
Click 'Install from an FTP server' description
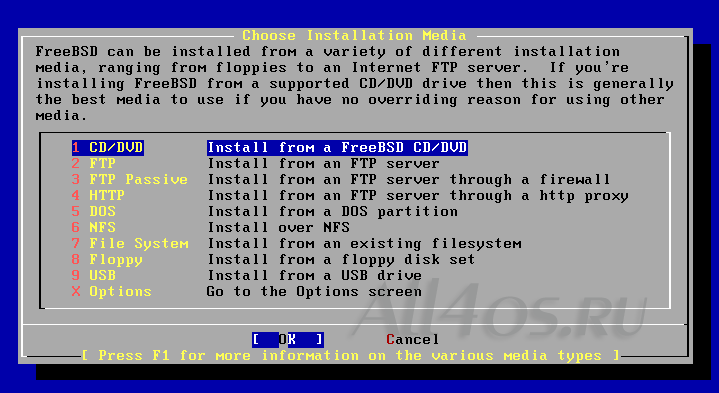click(324, 164)
